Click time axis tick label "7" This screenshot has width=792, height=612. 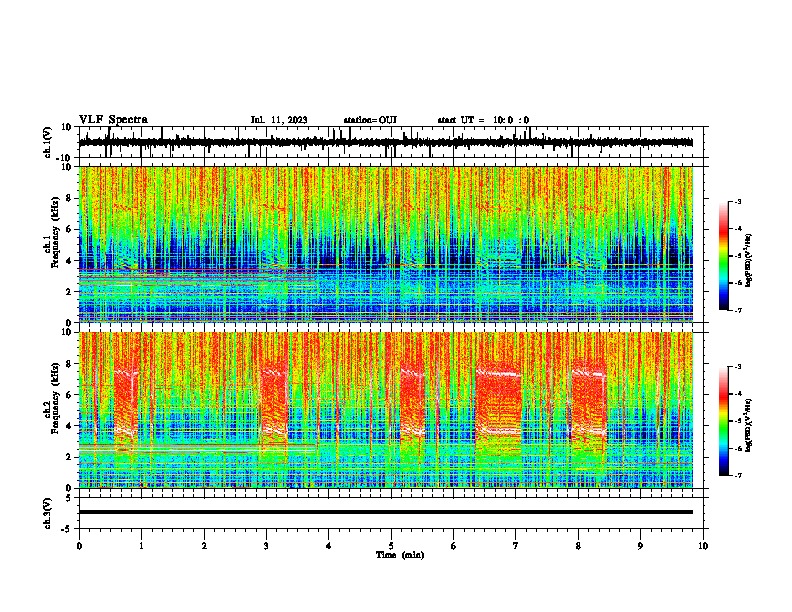(x=516, y=546)
